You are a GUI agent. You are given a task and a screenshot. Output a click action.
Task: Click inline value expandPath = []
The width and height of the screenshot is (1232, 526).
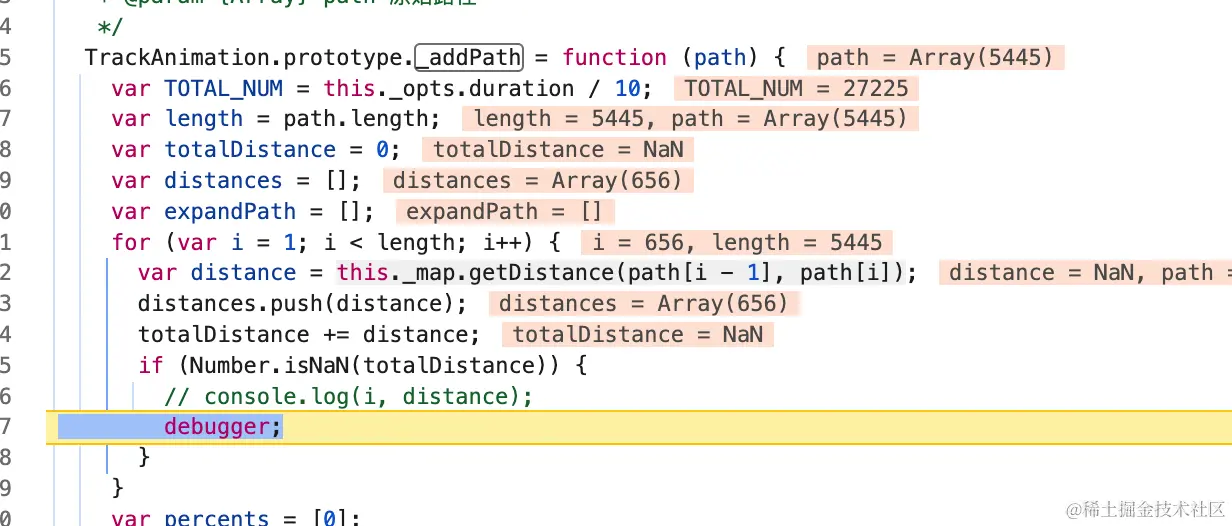click(x=504, y=211)
